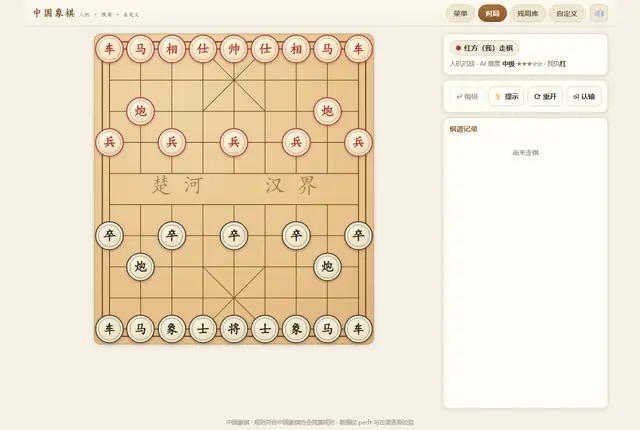Click the 棋谱记录 panel heading
The width and height of the screenshot is (640, 430).
tap(463, 129)
